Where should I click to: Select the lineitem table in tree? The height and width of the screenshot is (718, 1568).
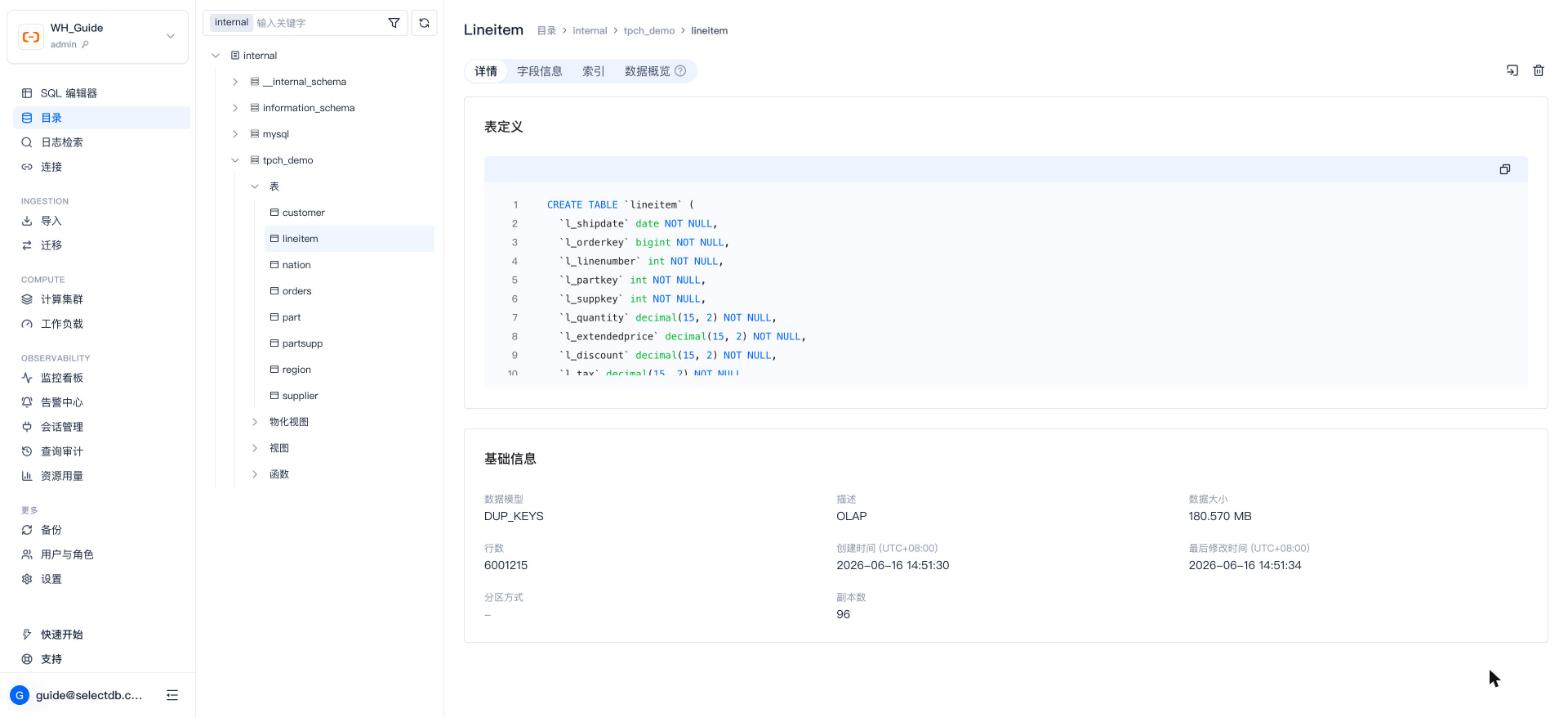tap(349, 239)
